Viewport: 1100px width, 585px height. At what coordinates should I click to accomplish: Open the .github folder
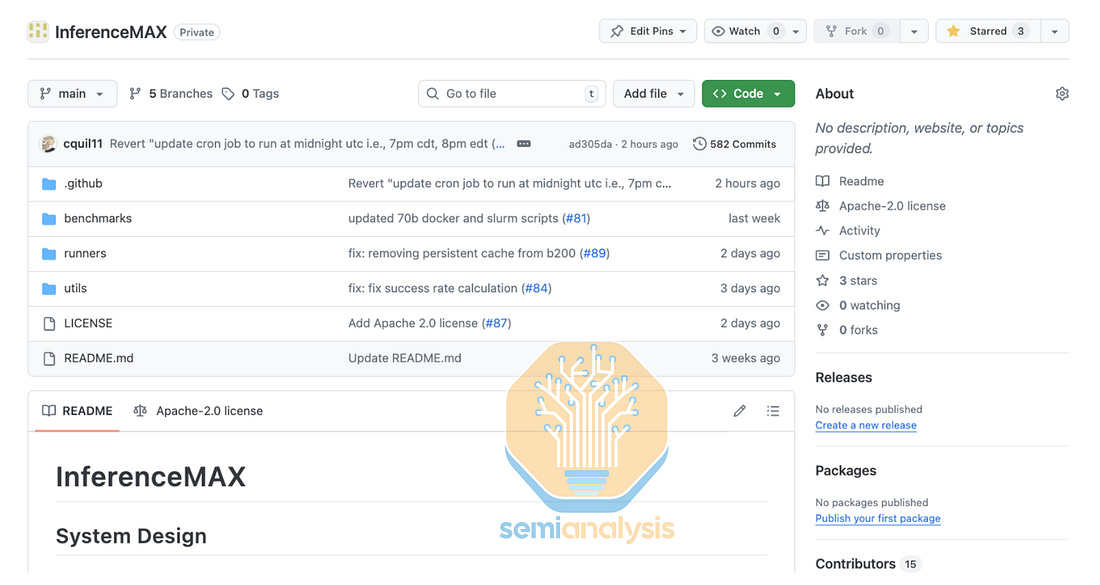pos(83,183)
